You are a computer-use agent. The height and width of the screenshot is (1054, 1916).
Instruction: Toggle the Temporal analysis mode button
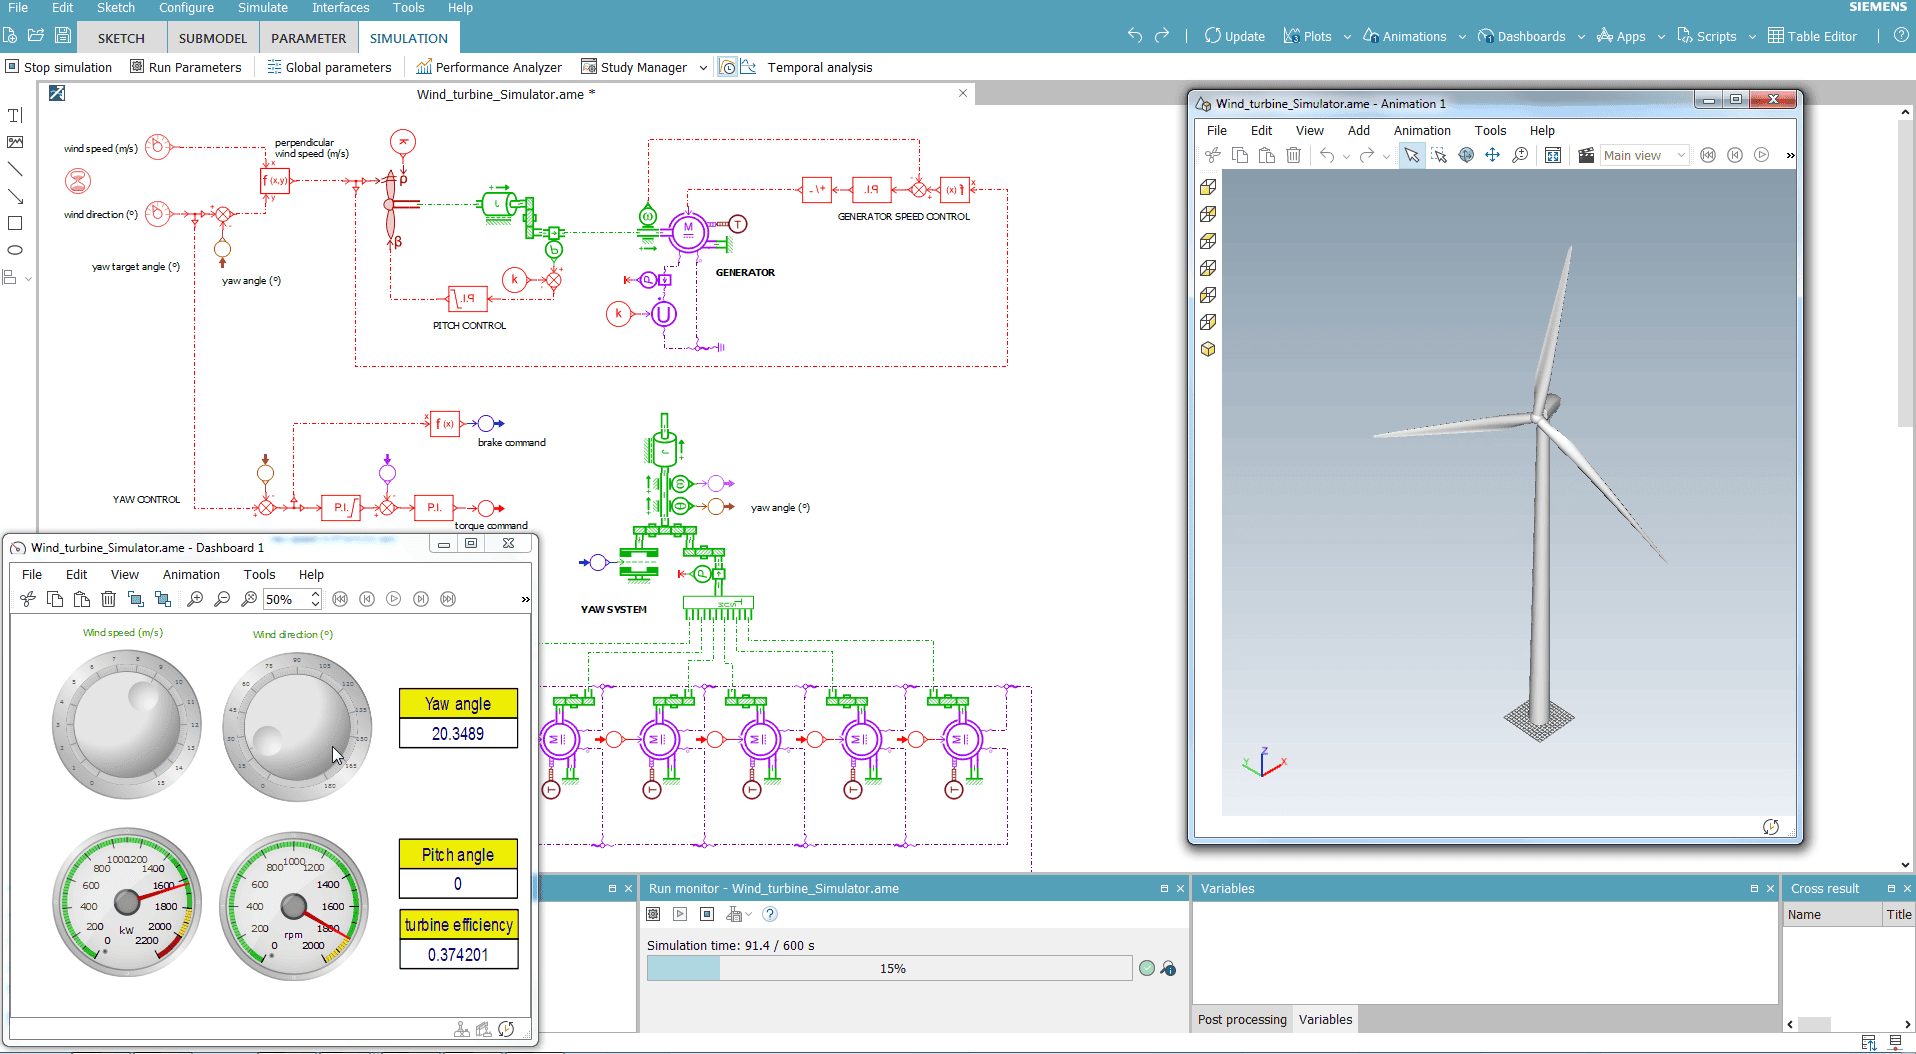pos(728,67)
